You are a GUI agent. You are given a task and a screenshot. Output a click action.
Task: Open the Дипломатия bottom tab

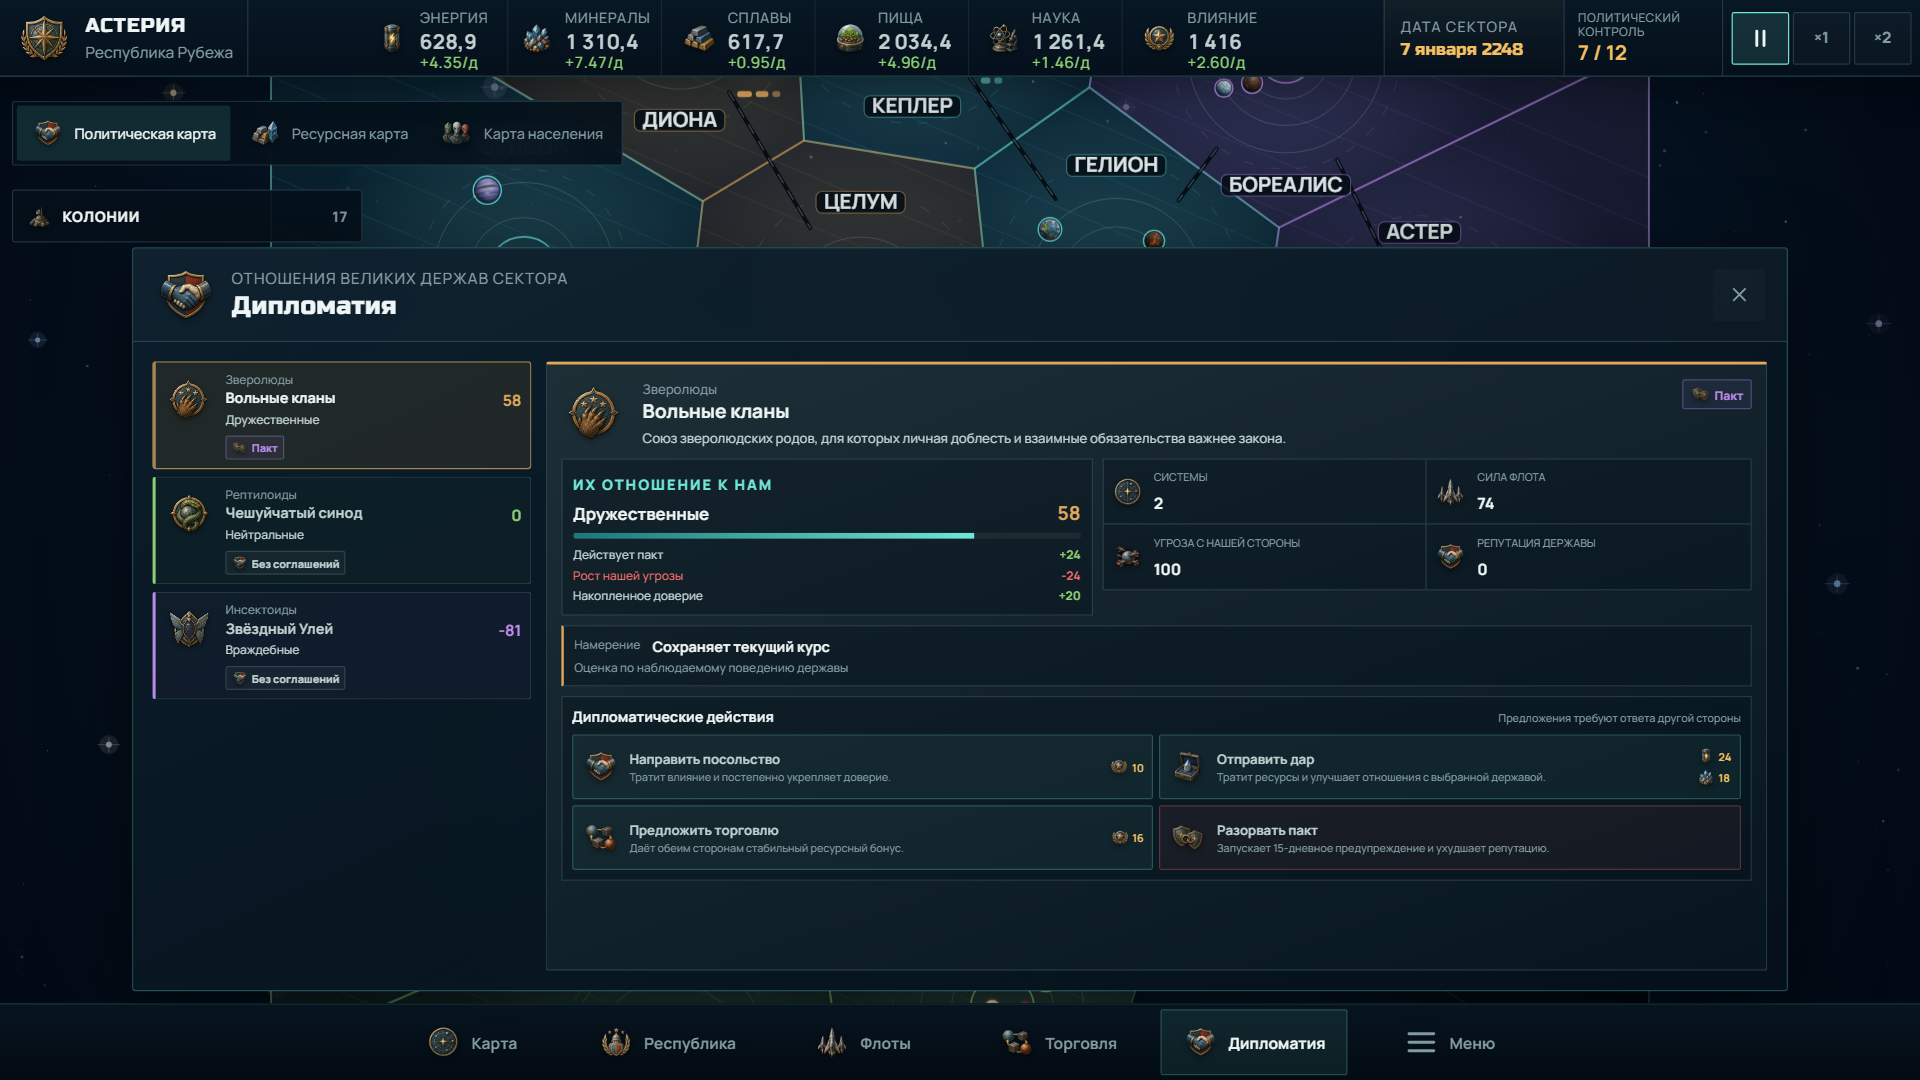coord(1254,1043)
